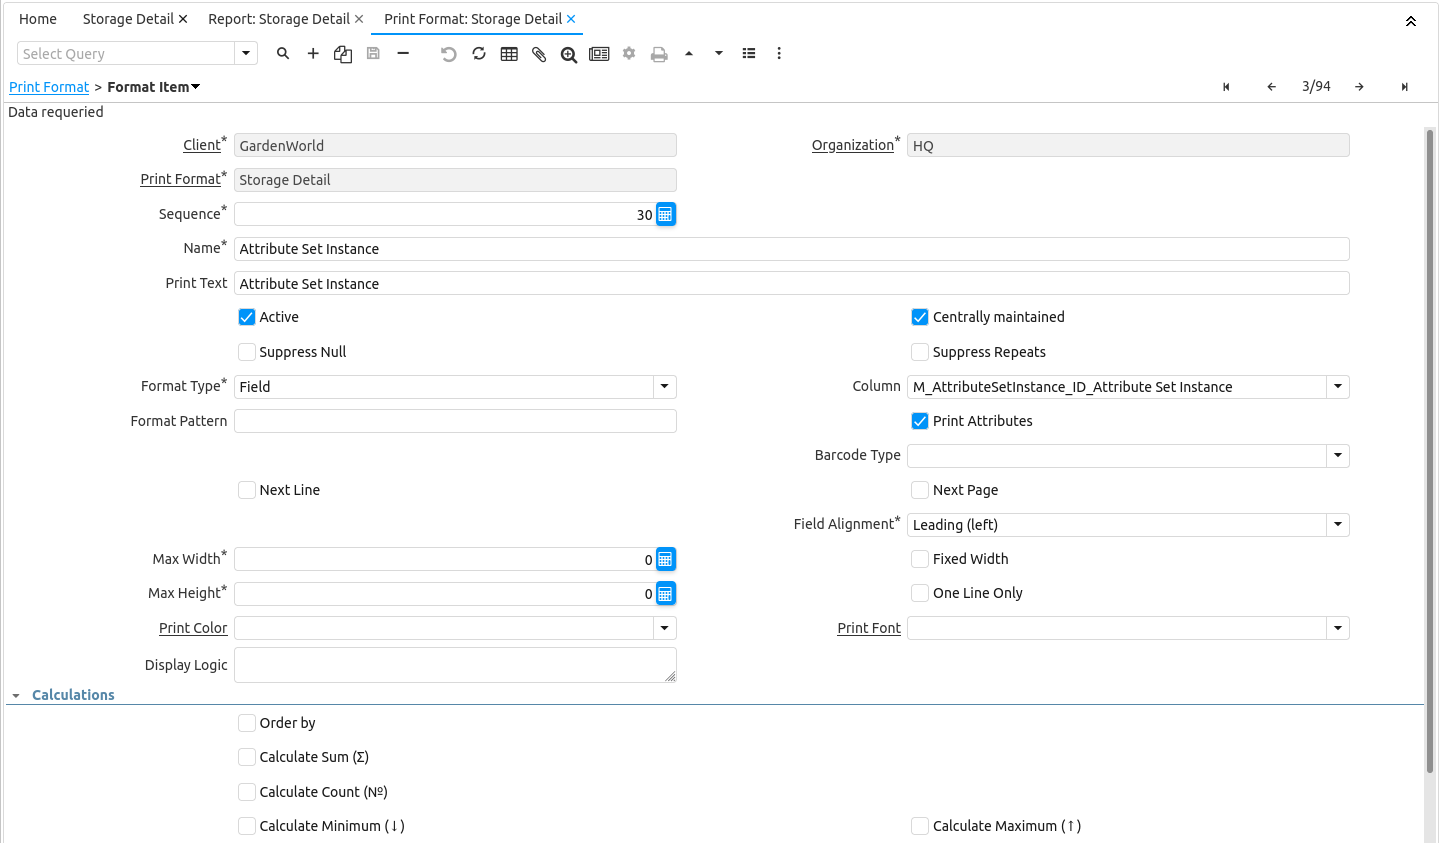Screen dimensions: 1440x843
Task: Click the Refresh toolbar icon
Action: [479, 54]
